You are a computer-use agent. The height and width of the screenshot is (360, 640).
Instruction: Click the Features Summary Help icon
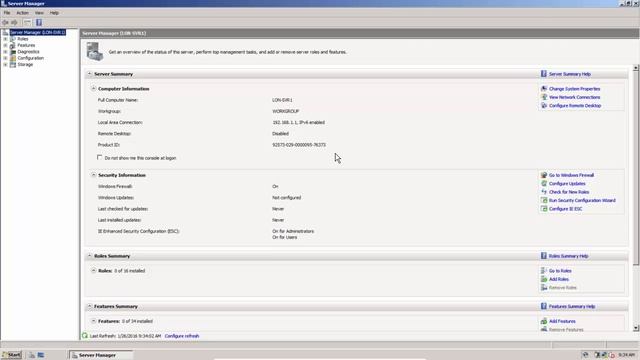(544, 306)
